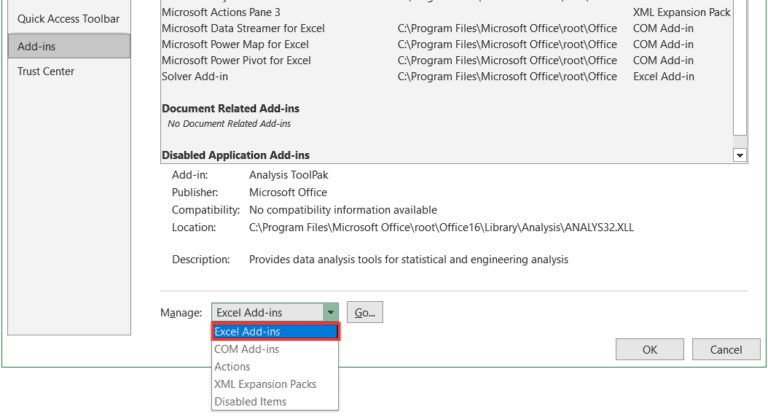
Task: Select Microsoft Power Map for Excel row
Action: 447,44
